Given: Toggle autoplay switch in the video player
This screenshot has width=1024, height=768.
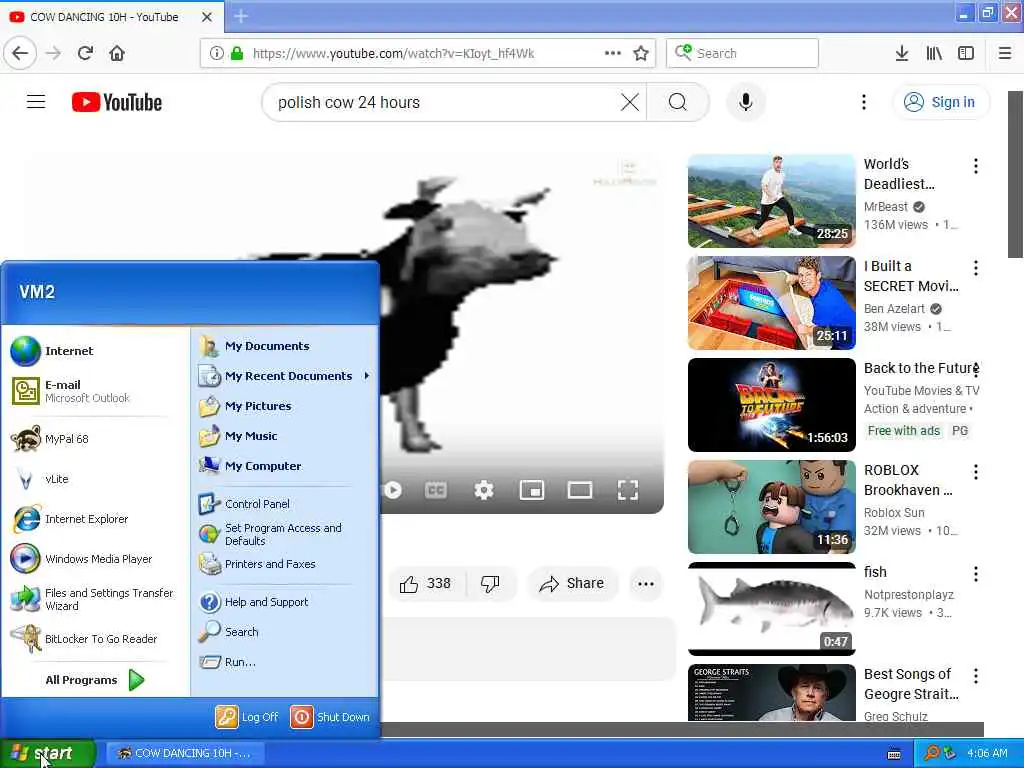Looking at the screenshot, I should tap(392, 490).
